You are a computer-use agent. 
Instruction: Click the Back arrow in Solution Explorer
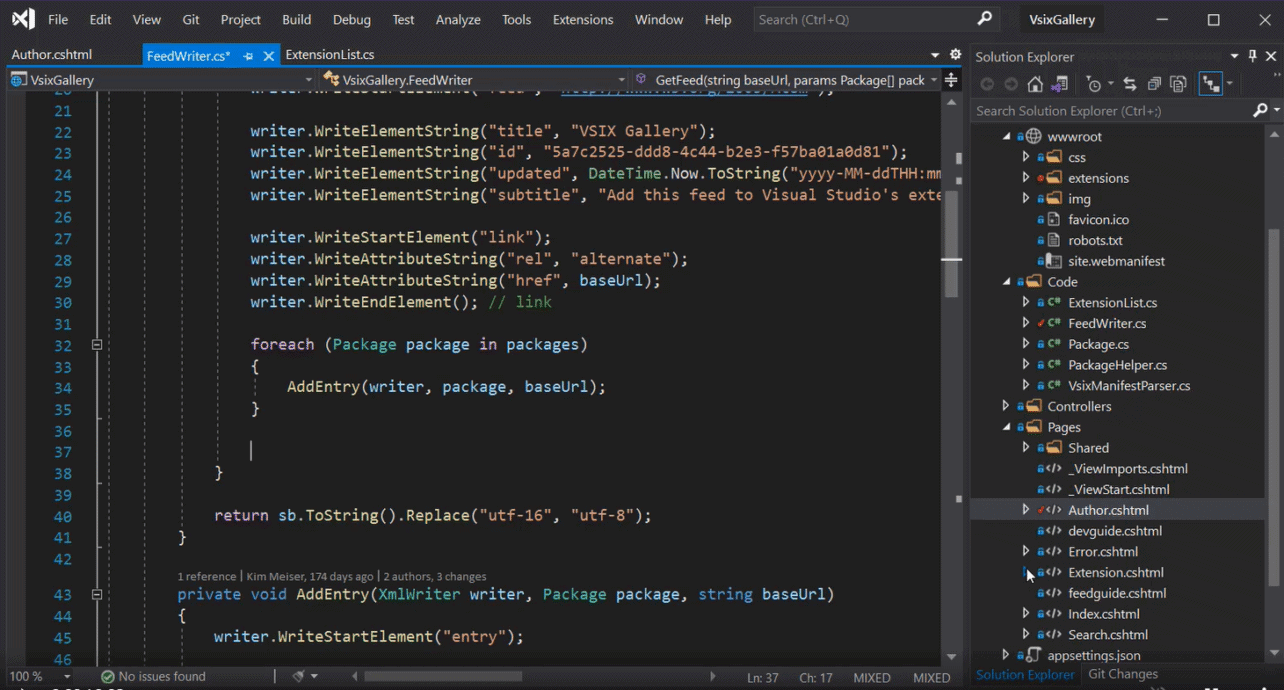987,85
